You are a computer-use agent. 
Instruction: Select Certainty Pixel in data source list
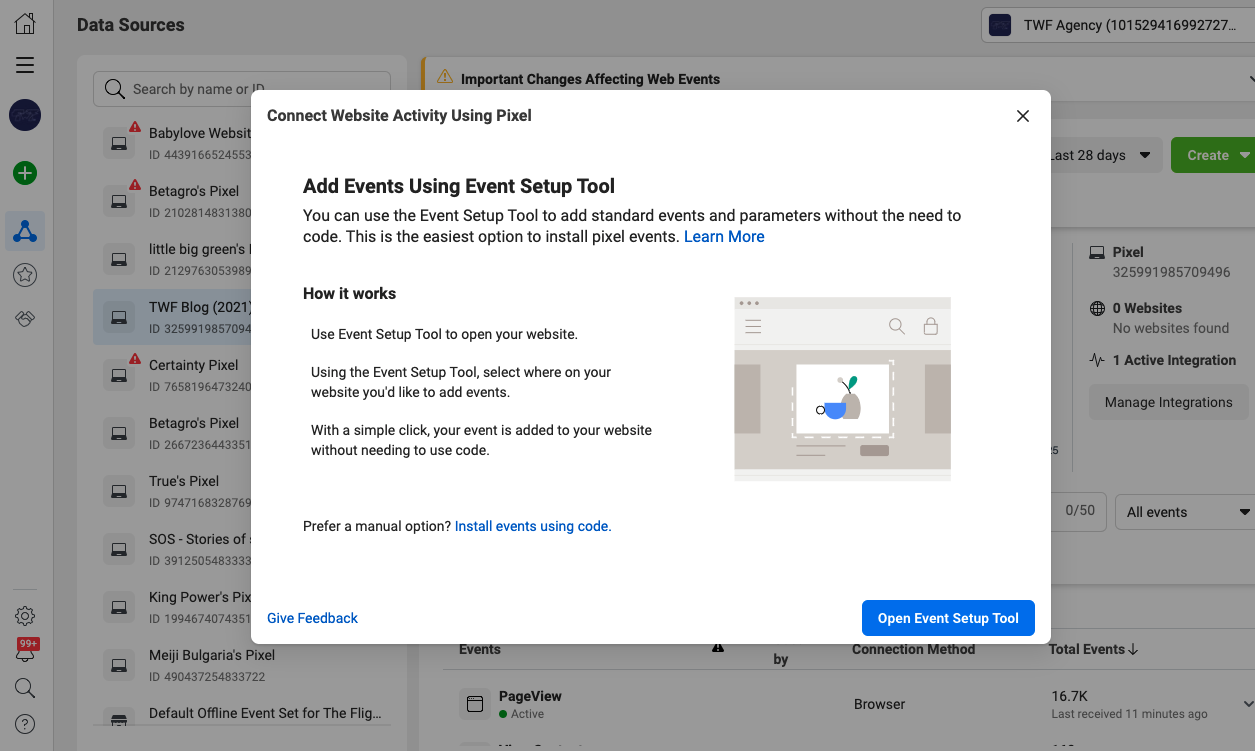coord(194,365)
